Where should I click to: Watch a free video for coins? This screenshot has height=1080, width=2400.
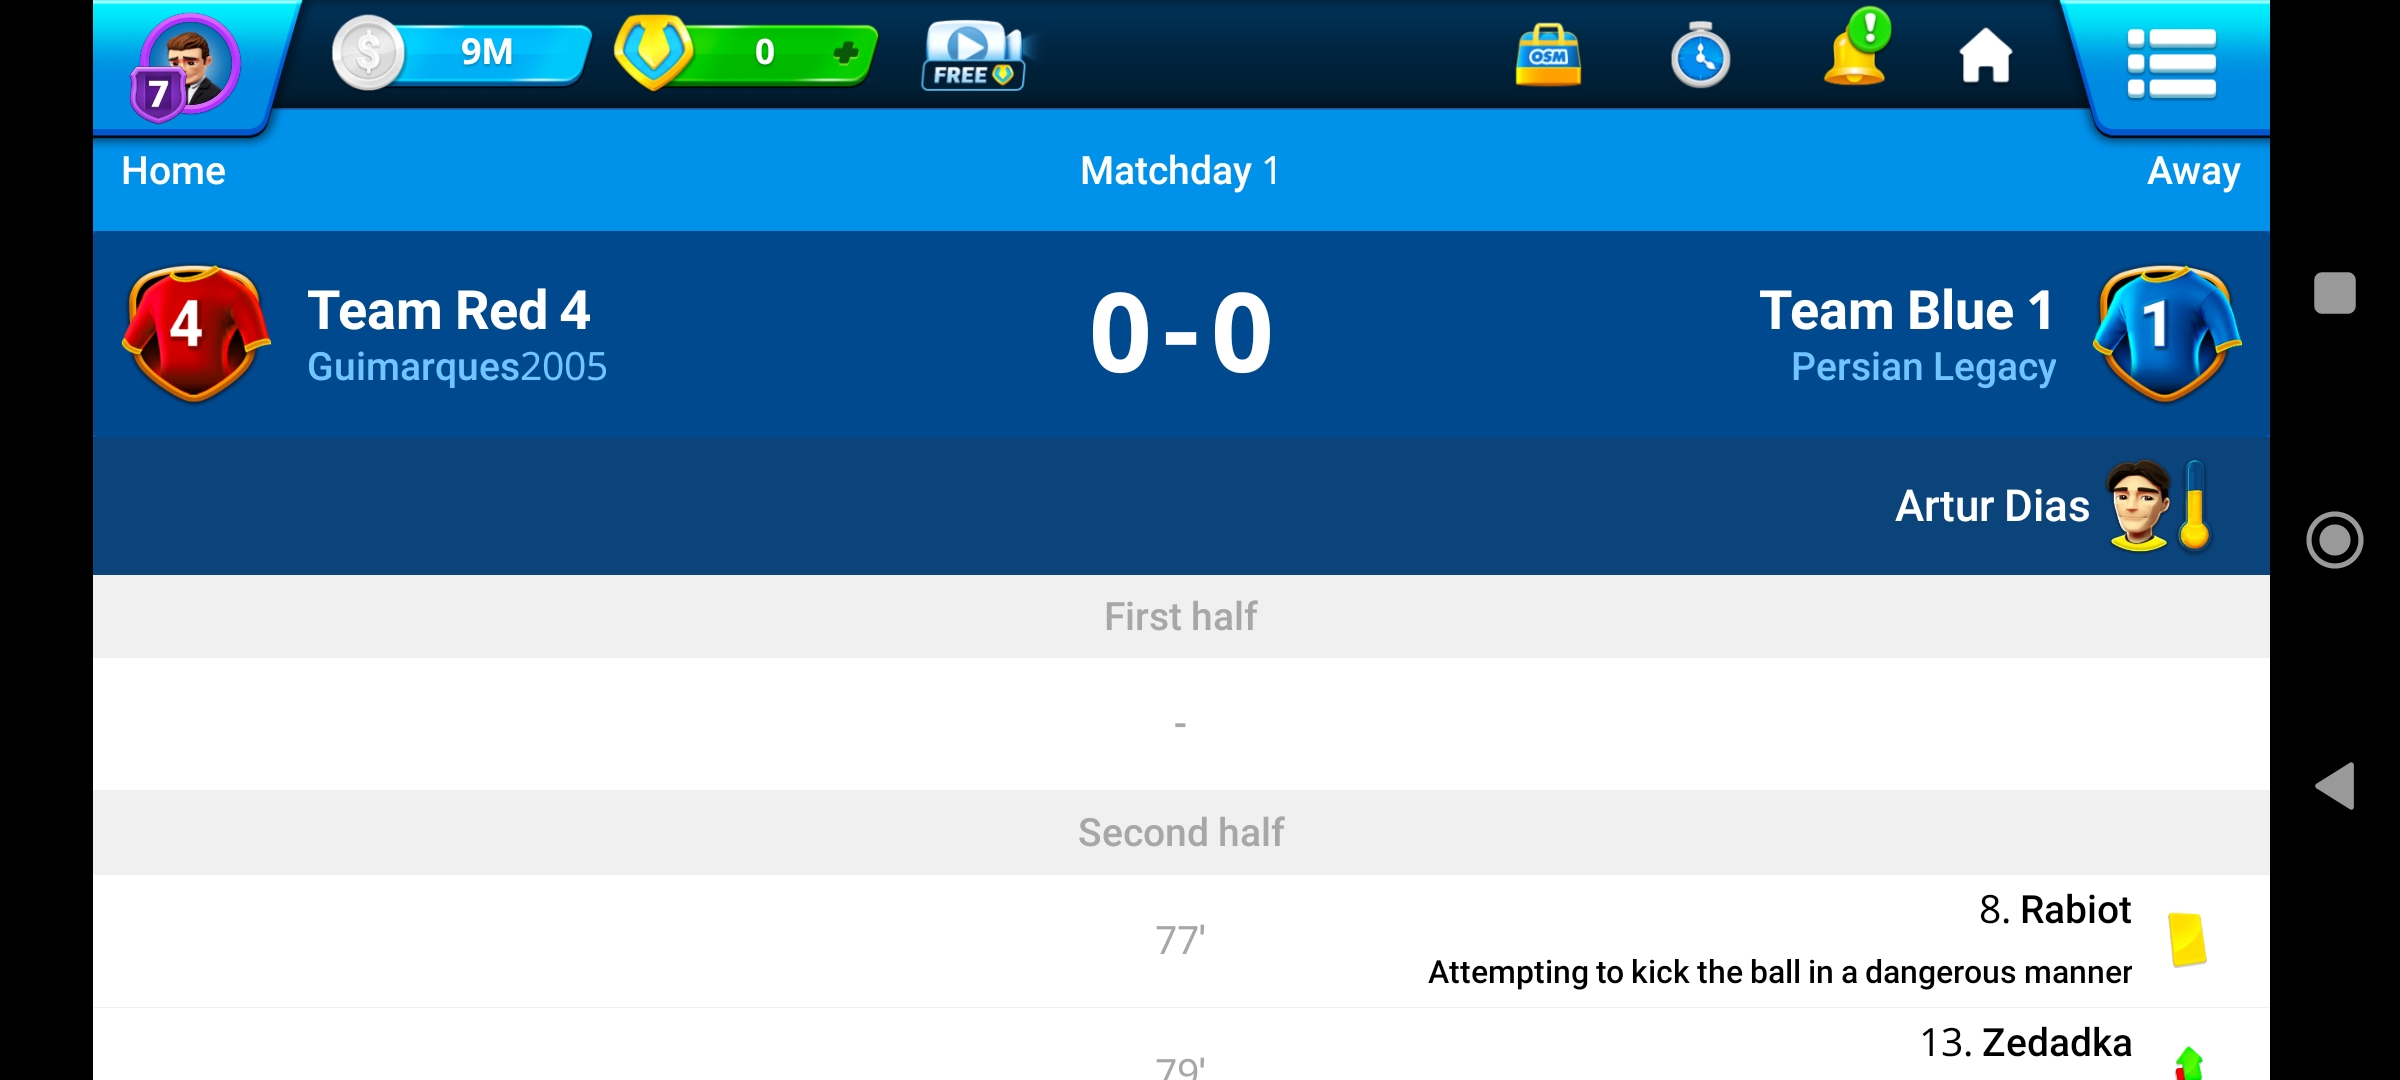point(973,56)
